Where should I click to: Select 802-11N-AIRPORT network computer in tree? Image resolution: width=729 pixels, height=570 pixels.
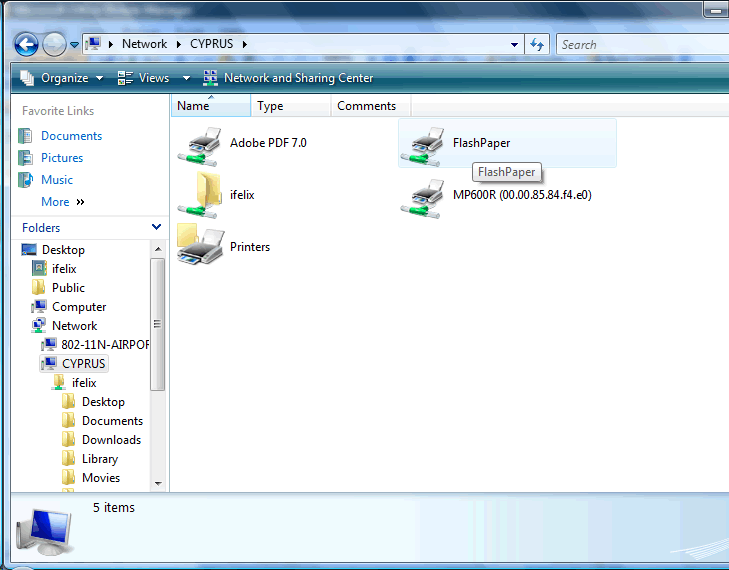coord(104,345)
